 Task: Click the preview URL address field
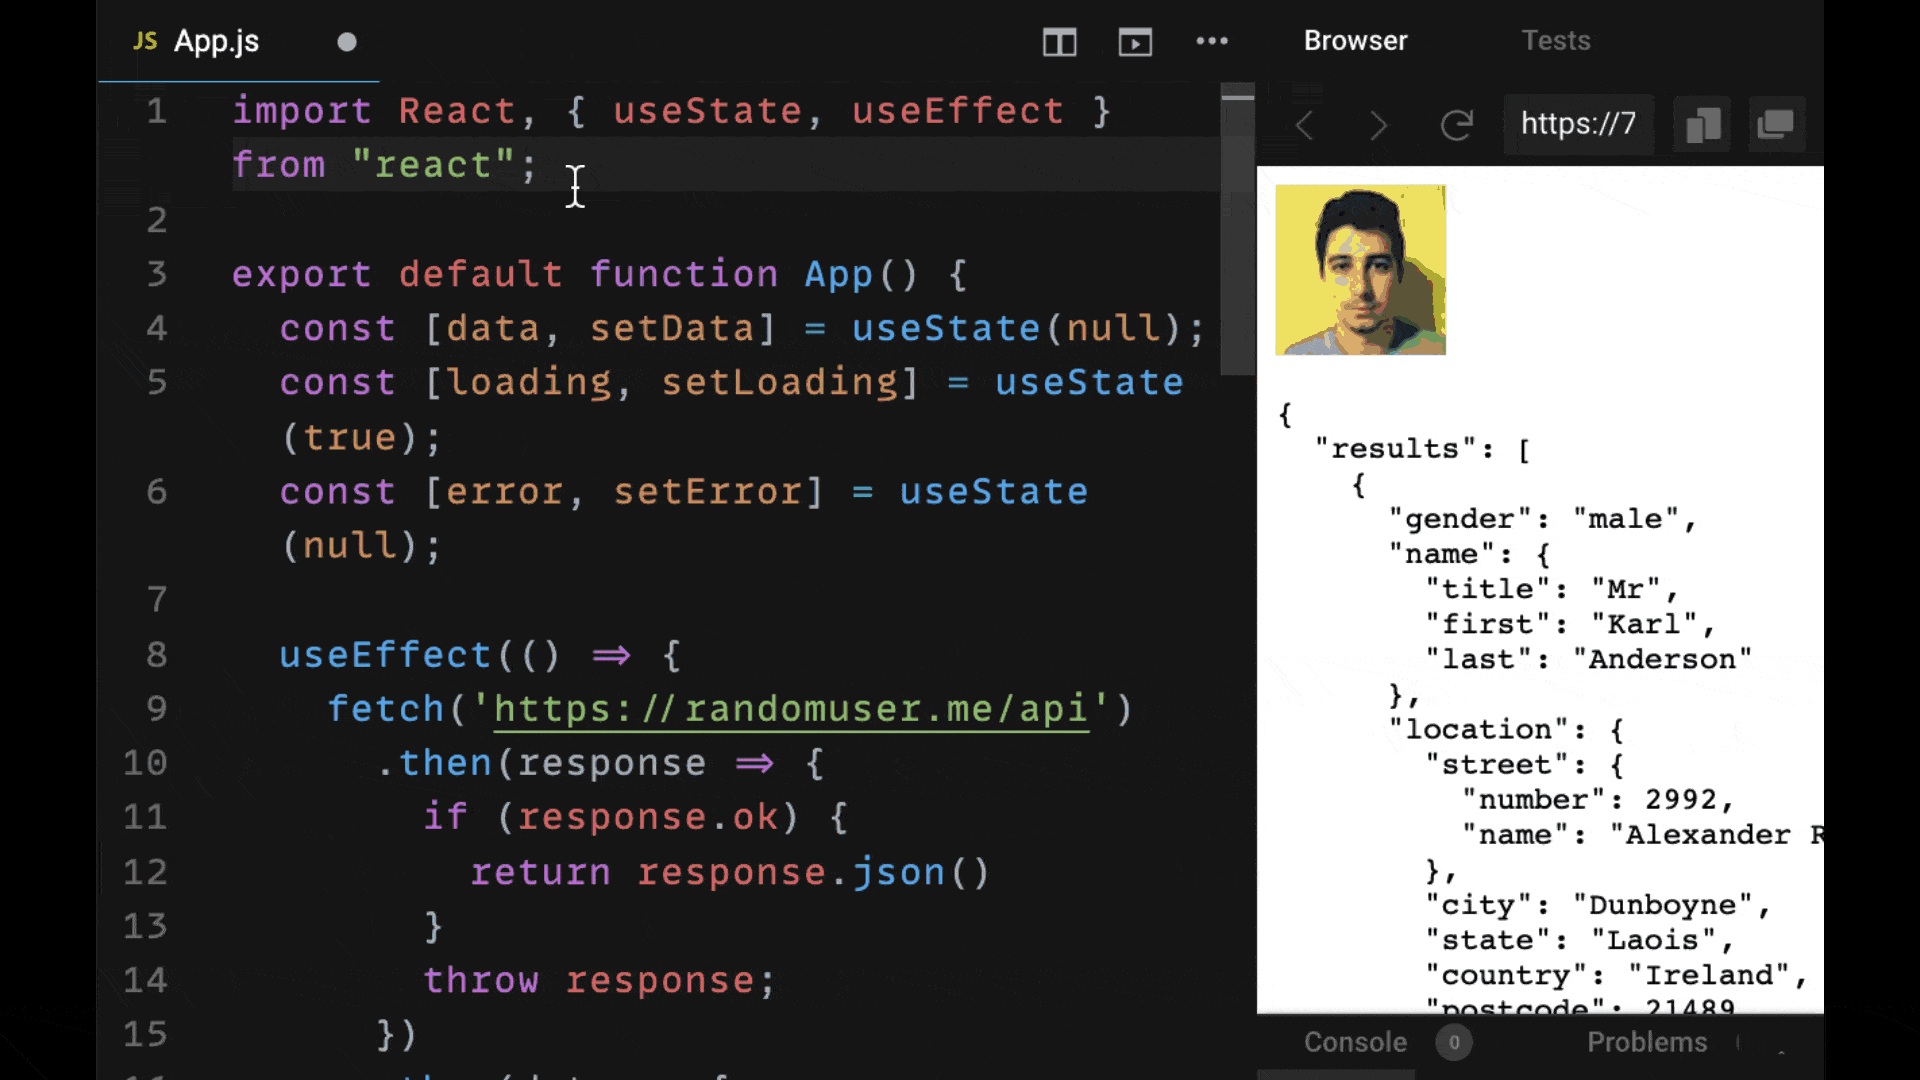(1578, 124)
